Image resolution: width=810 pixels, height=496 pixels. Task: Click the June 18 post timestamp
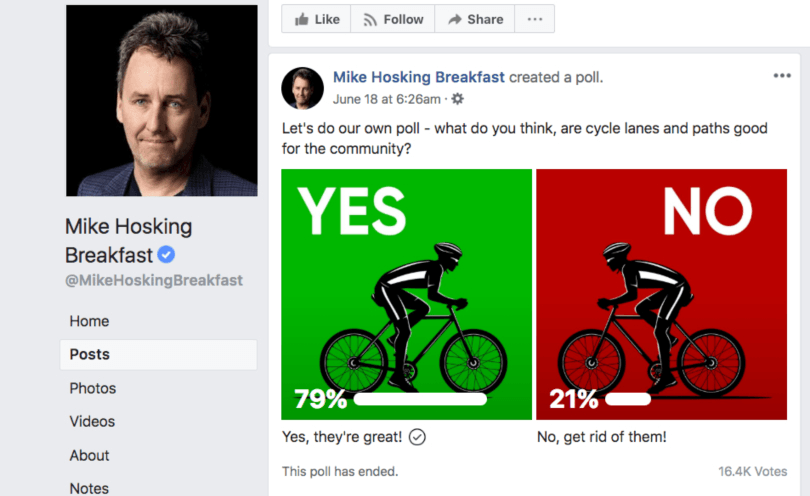[x=387, y=99]
